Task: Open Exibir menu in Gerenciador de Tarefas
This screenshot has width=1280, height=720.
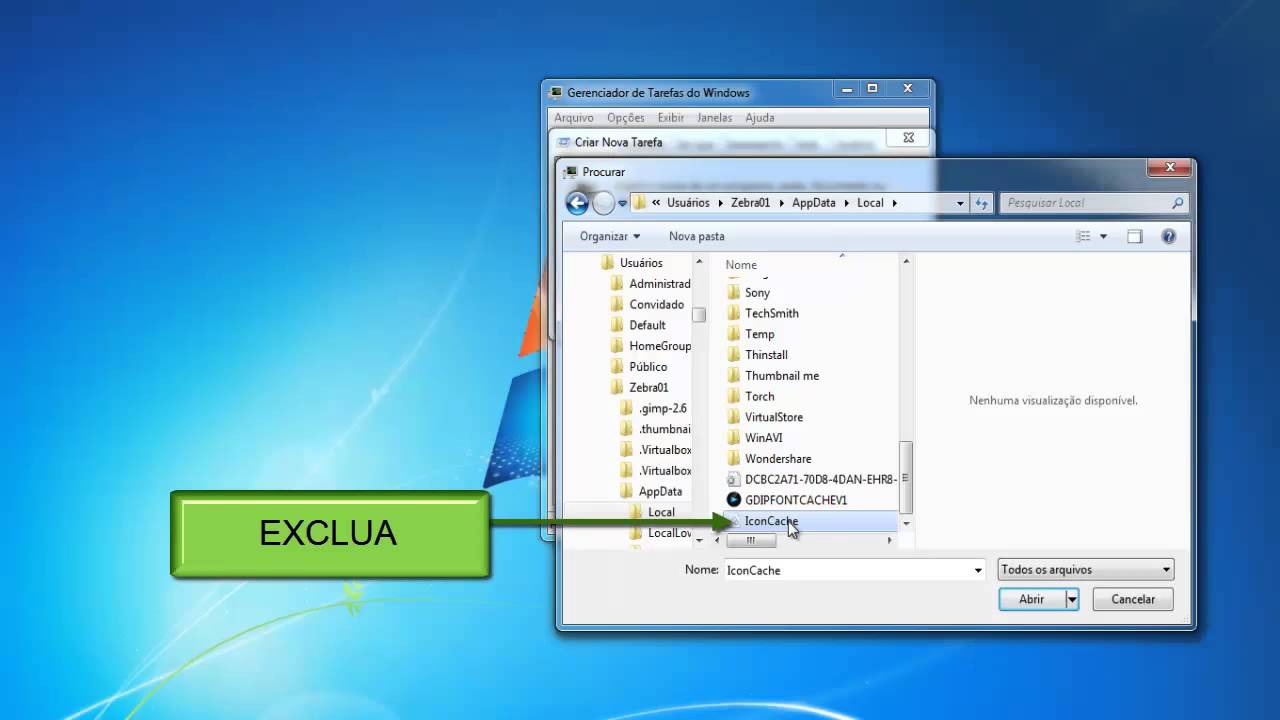Action: point(671,118)
